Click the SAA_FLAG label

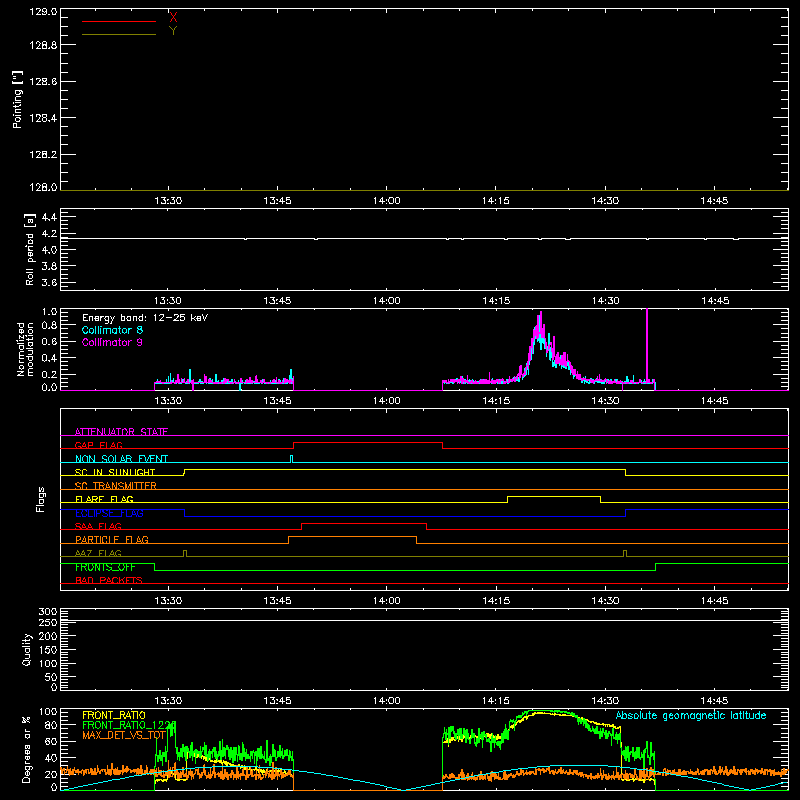point(98,527)
